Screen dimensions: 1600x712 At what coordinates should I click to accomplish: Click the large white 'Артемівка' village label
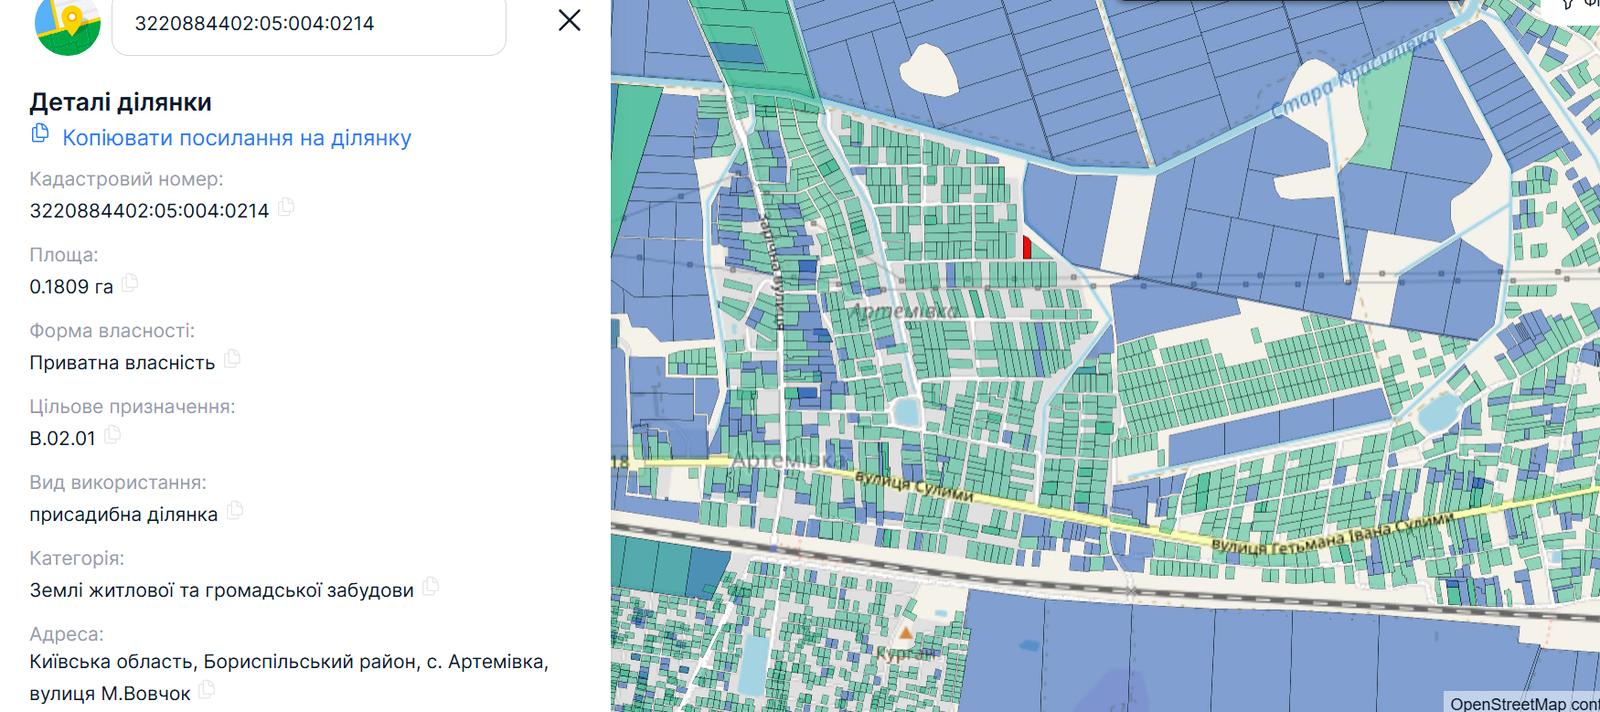click(903, 311)
